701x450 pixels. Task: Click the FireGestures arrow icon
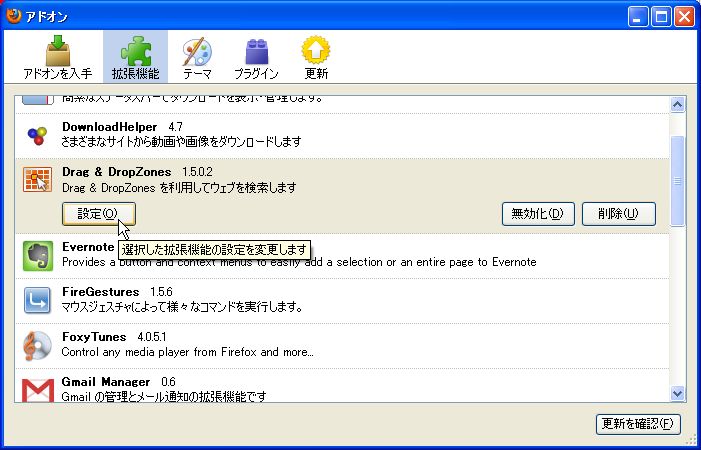click(37, 300)
